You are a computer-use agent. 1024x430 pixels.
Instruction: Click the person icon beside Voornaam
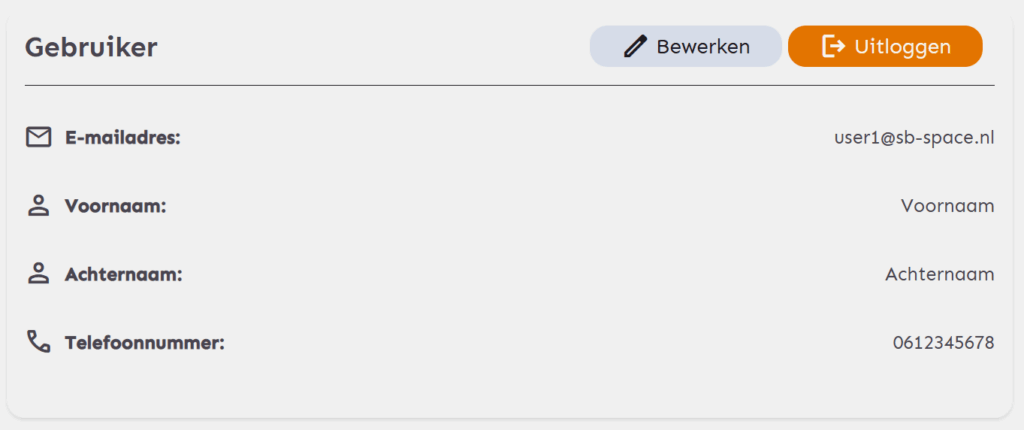tap(39, 206)
